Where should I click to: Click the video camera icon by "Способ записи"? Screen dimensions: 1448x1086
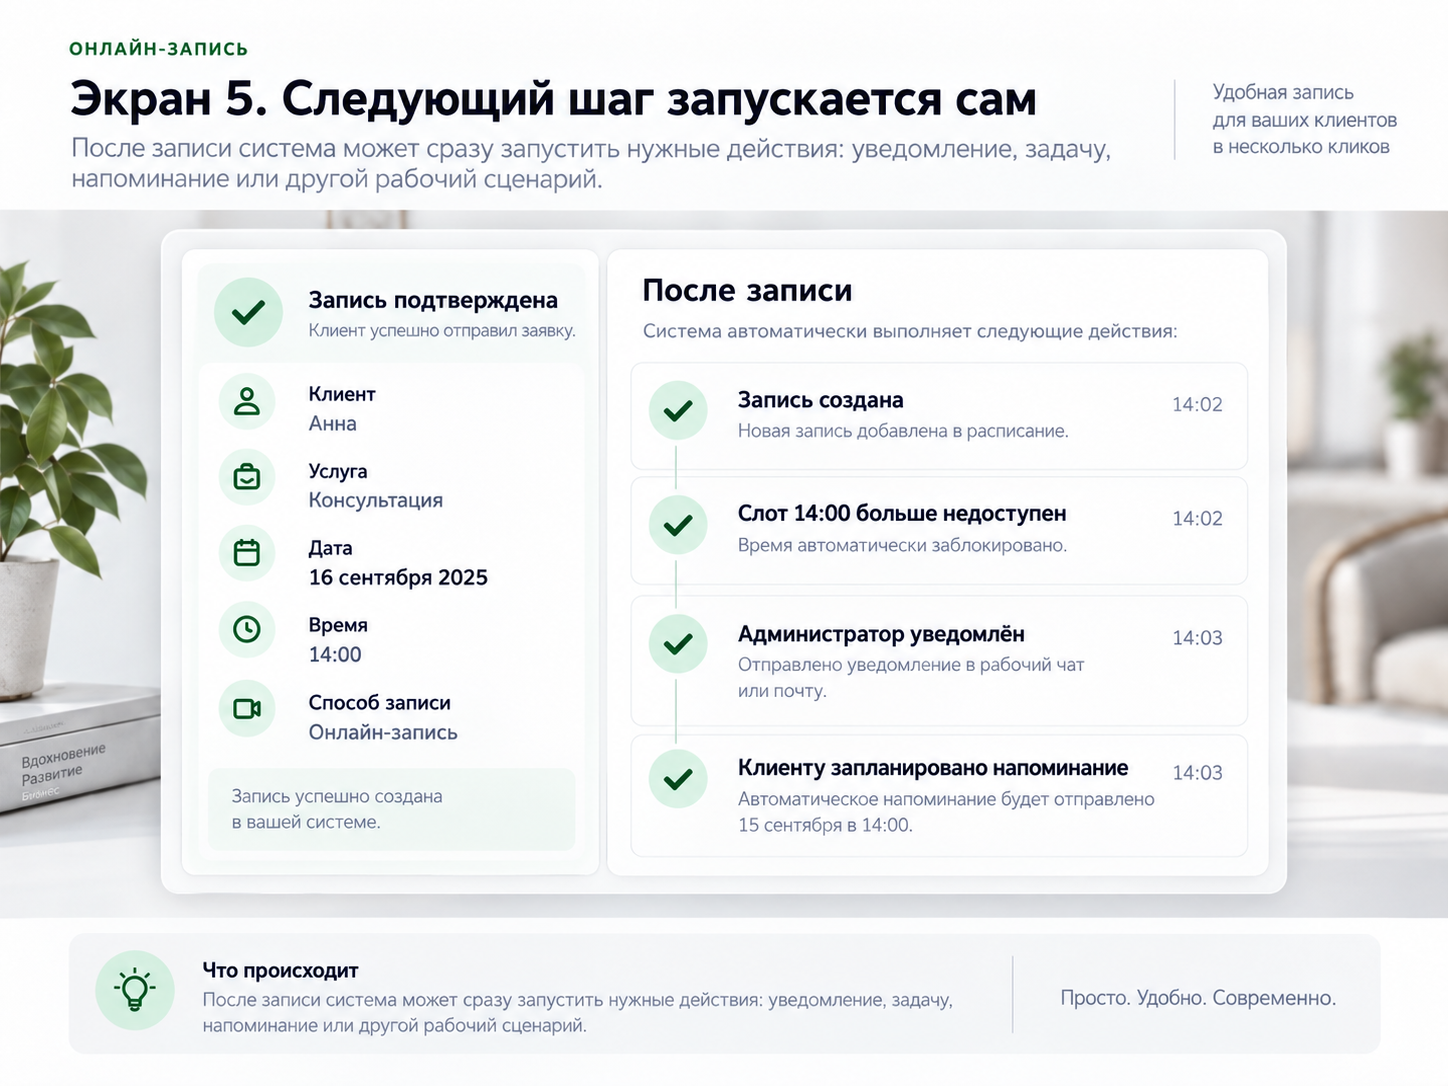pos(247,708)
